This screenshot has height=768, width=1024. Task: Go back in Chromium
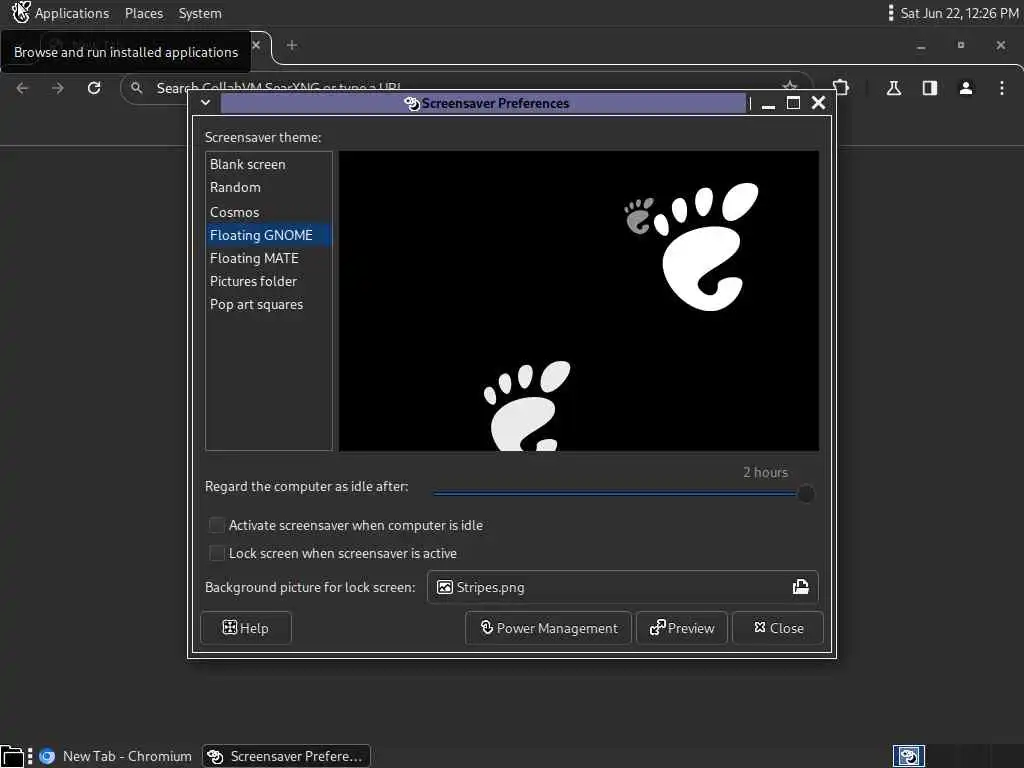tap(23, 88)
